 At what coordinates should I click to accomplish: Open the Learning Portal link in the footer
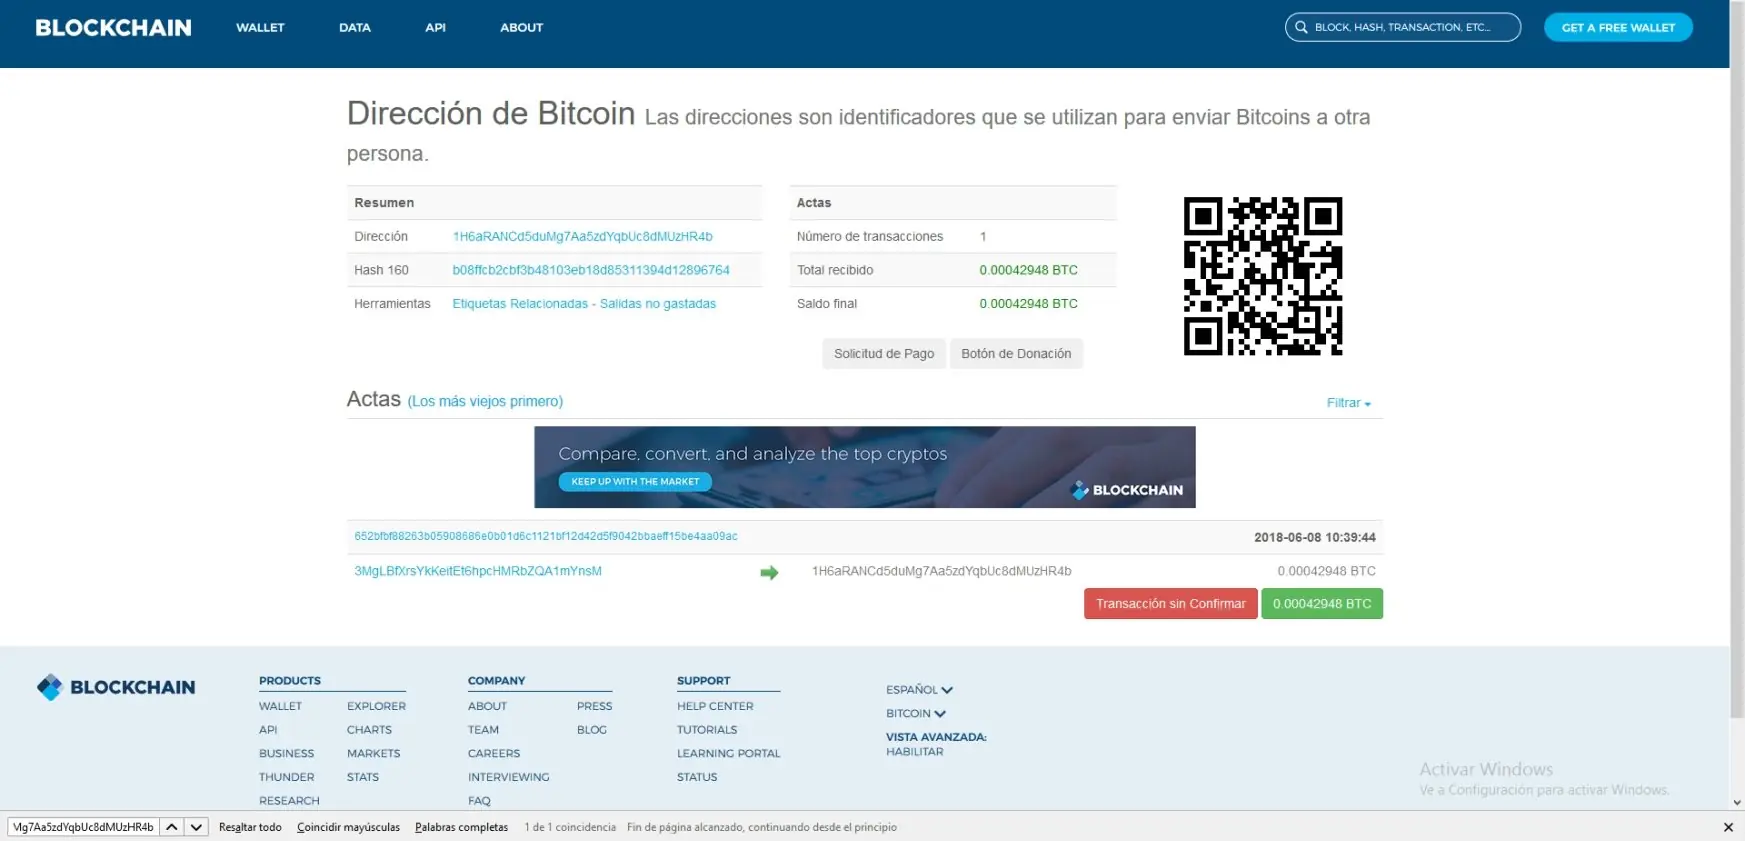(x=728, y=754)
